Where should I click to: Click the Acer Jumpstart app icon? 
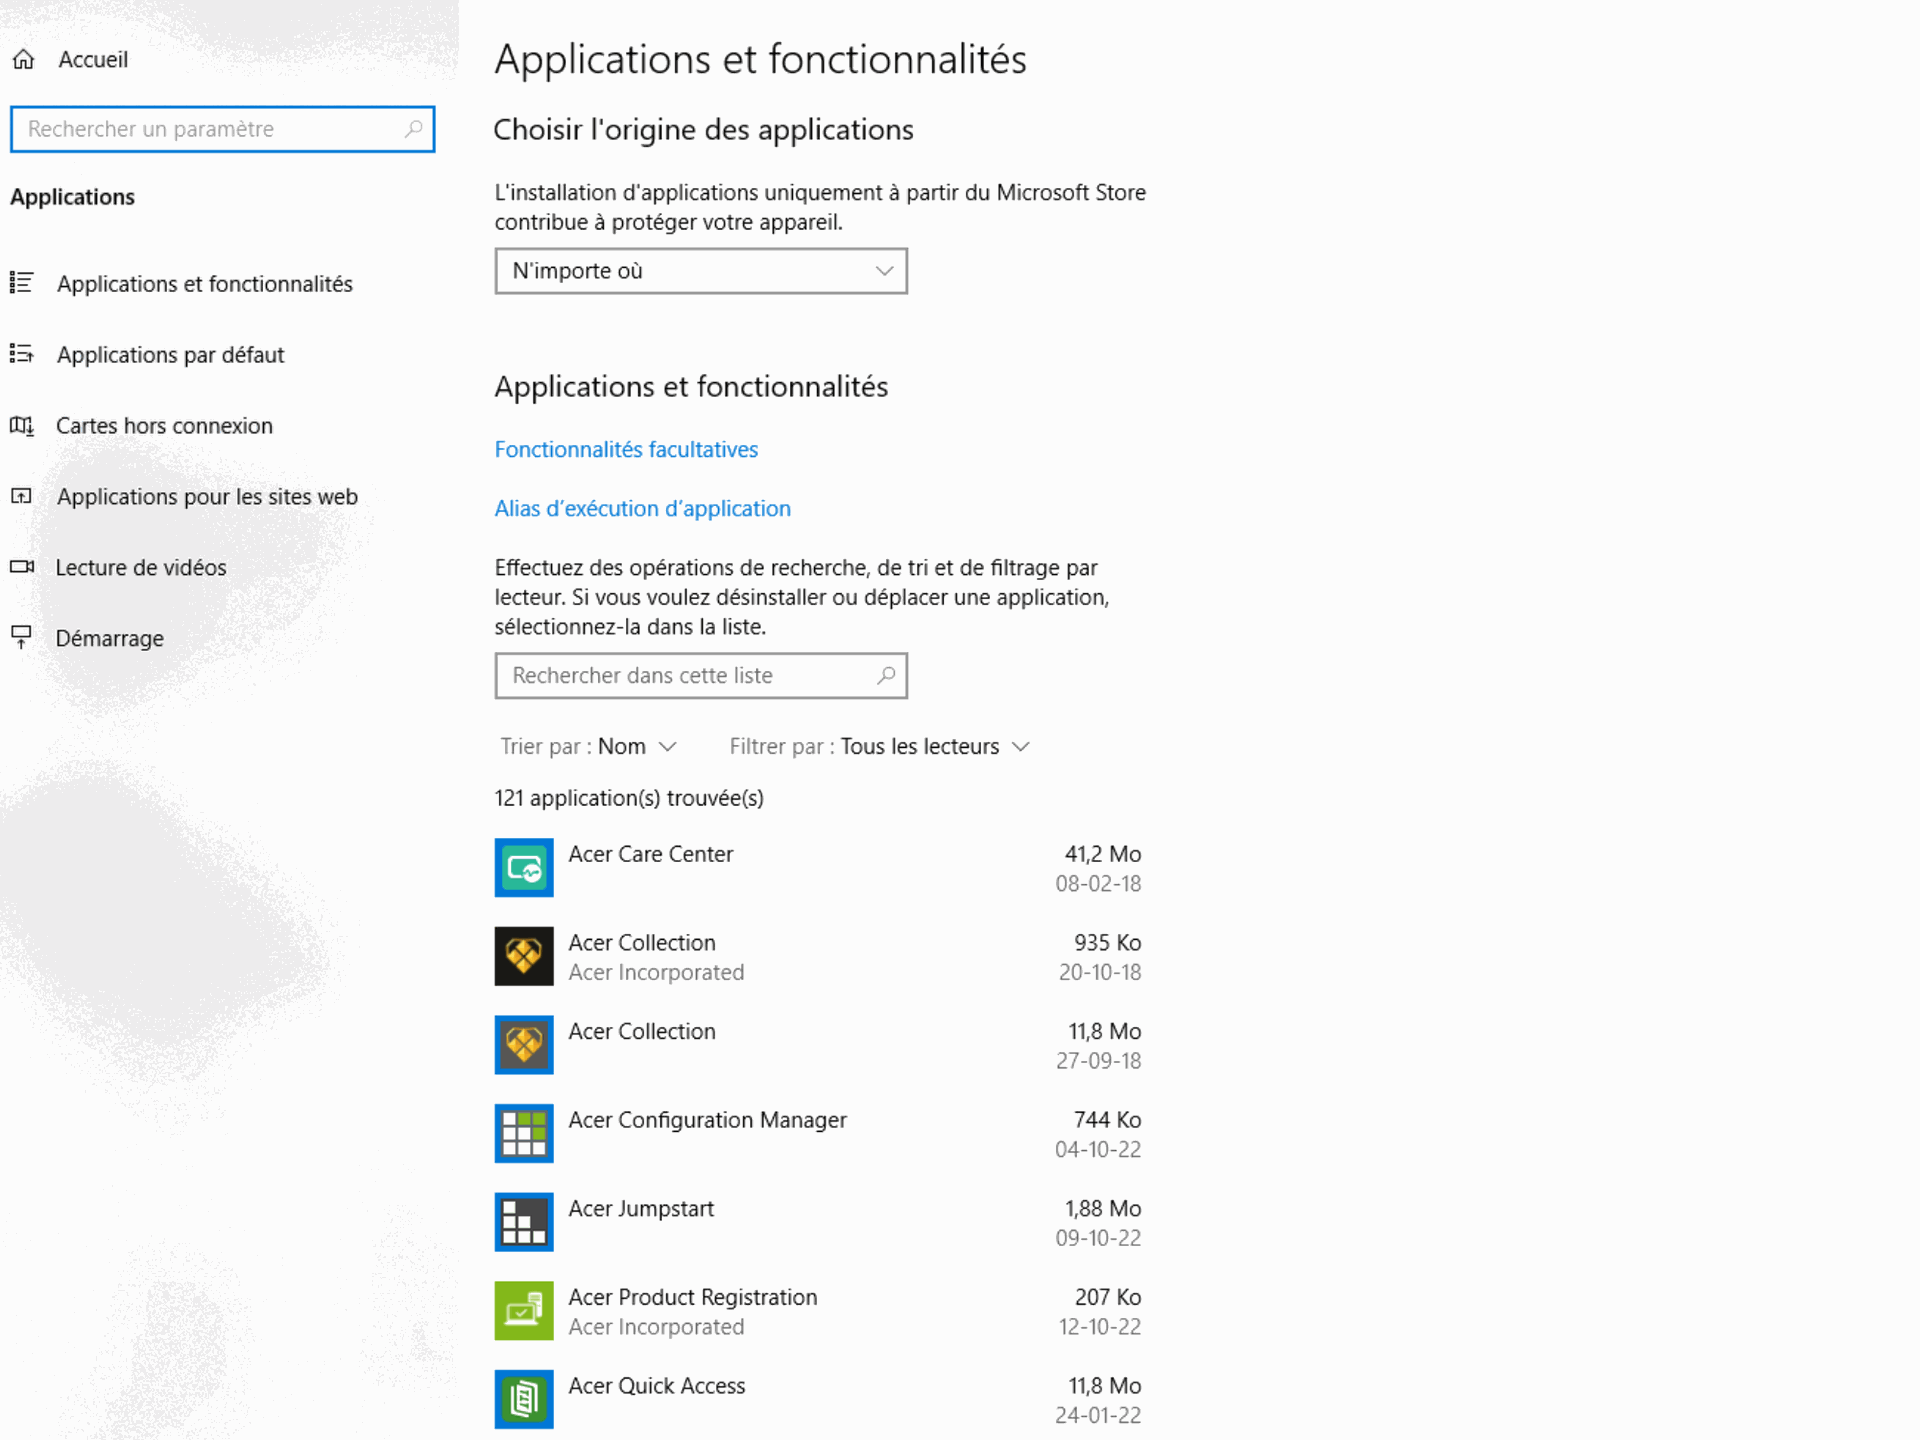524,1222
